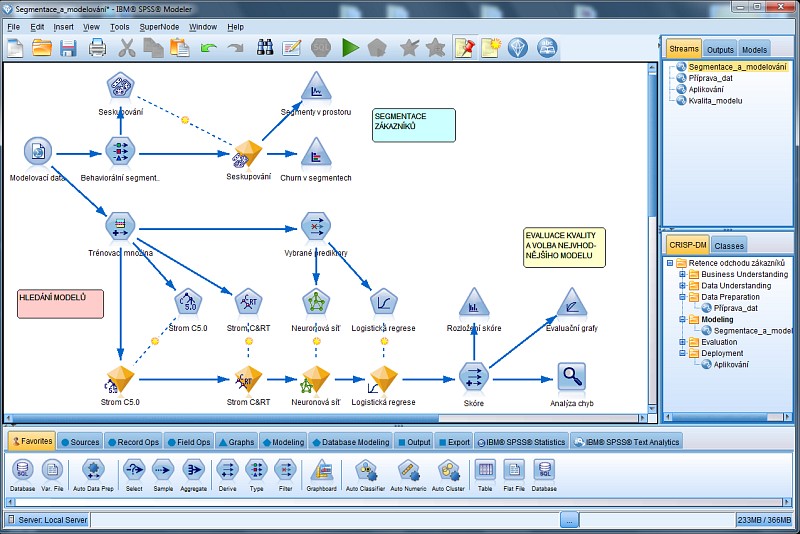Open the Modeling palette tab
Viewport: 800px width, 534px height.
pos(283,442)
